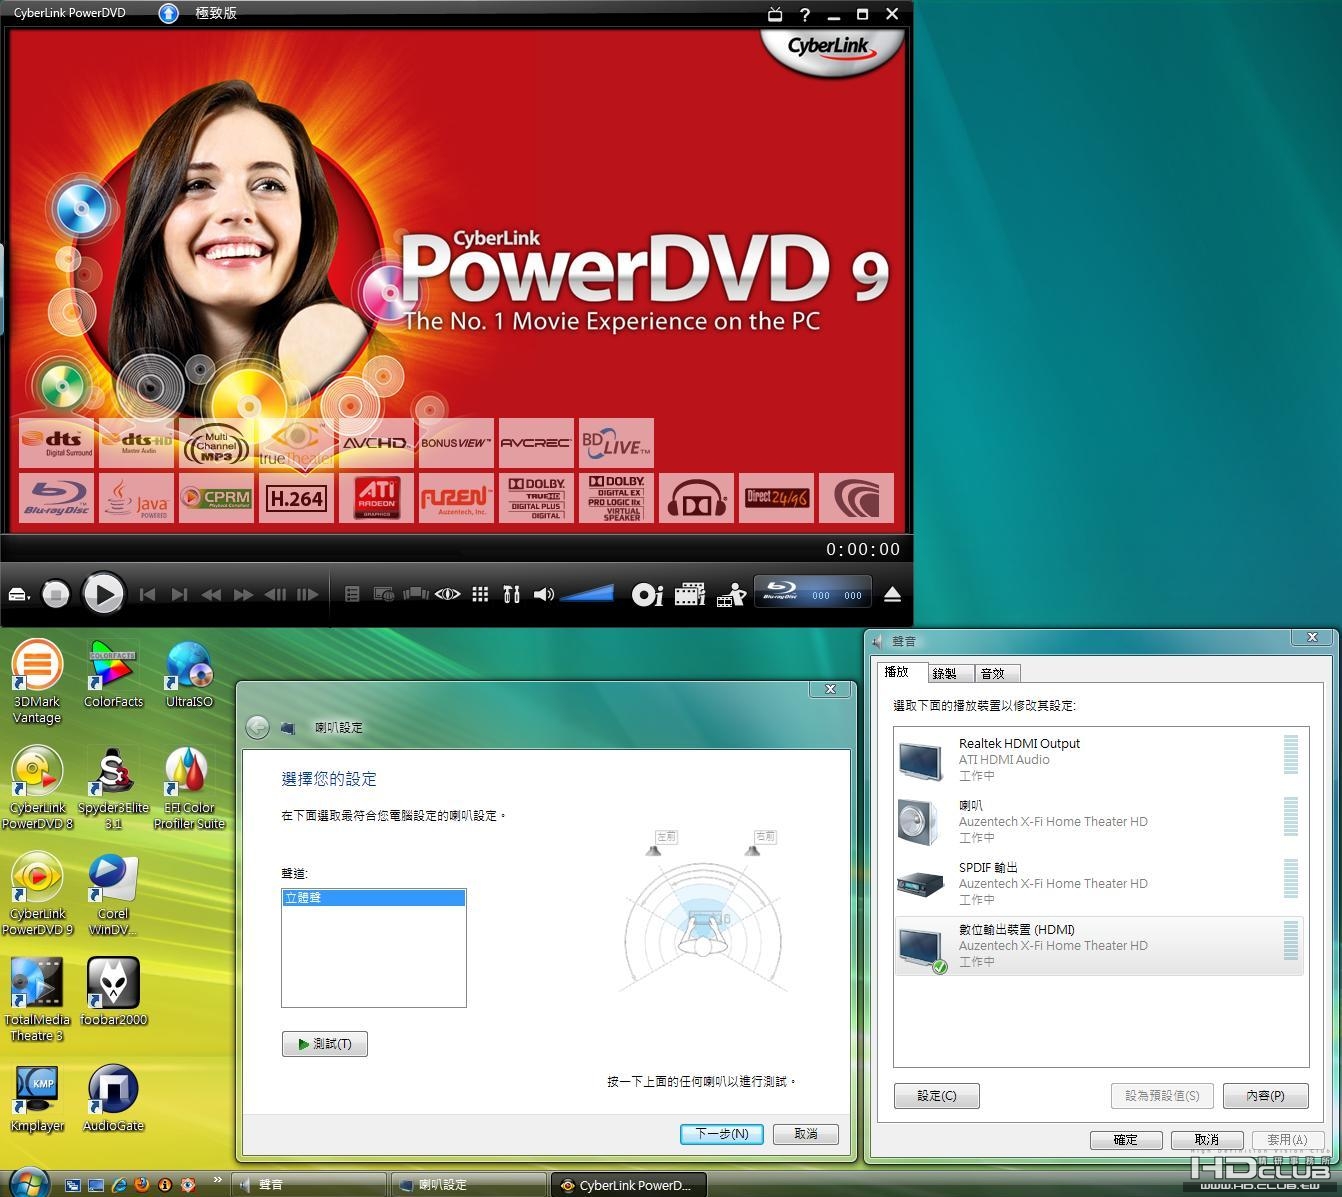Open the EFI Color Profiler Suite shortcut
The width and height of the screenshot is (1342, 1197).
[x=189, y=788]
